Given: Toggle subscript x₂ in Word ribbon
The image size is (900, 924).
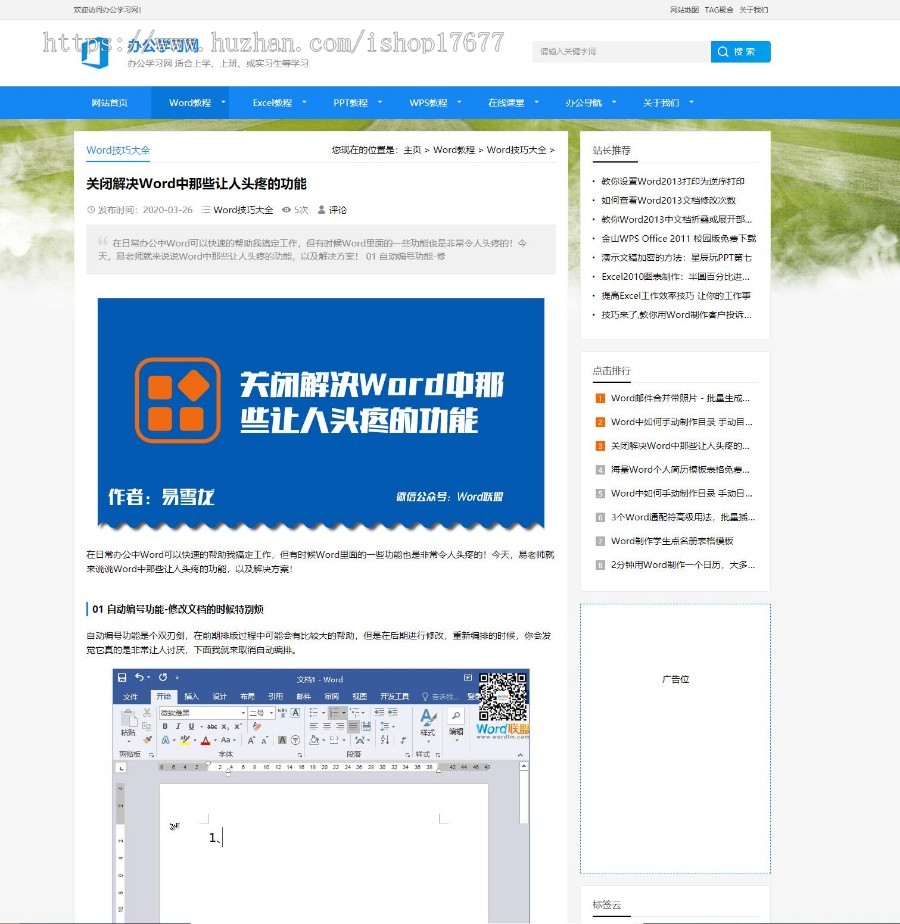Looking at the screenshot, I should [x=225, y=727].
